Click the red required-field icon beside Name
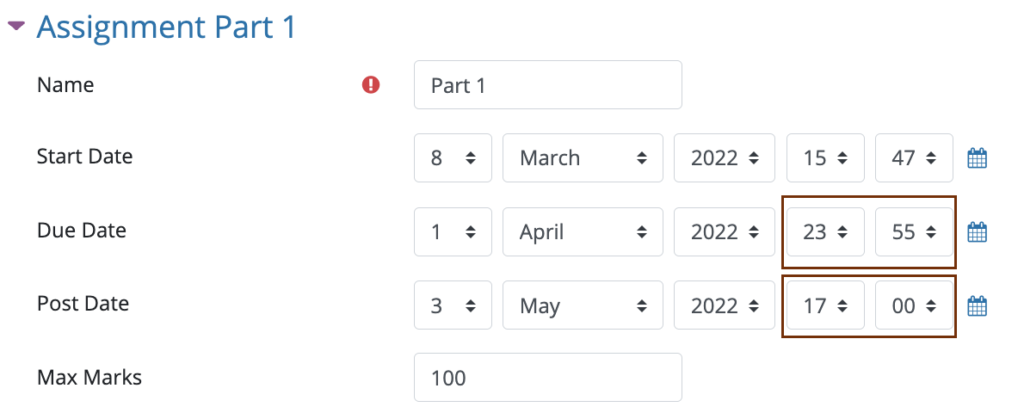The height and width of the screenshot is (413, 1024). point(371,84)
